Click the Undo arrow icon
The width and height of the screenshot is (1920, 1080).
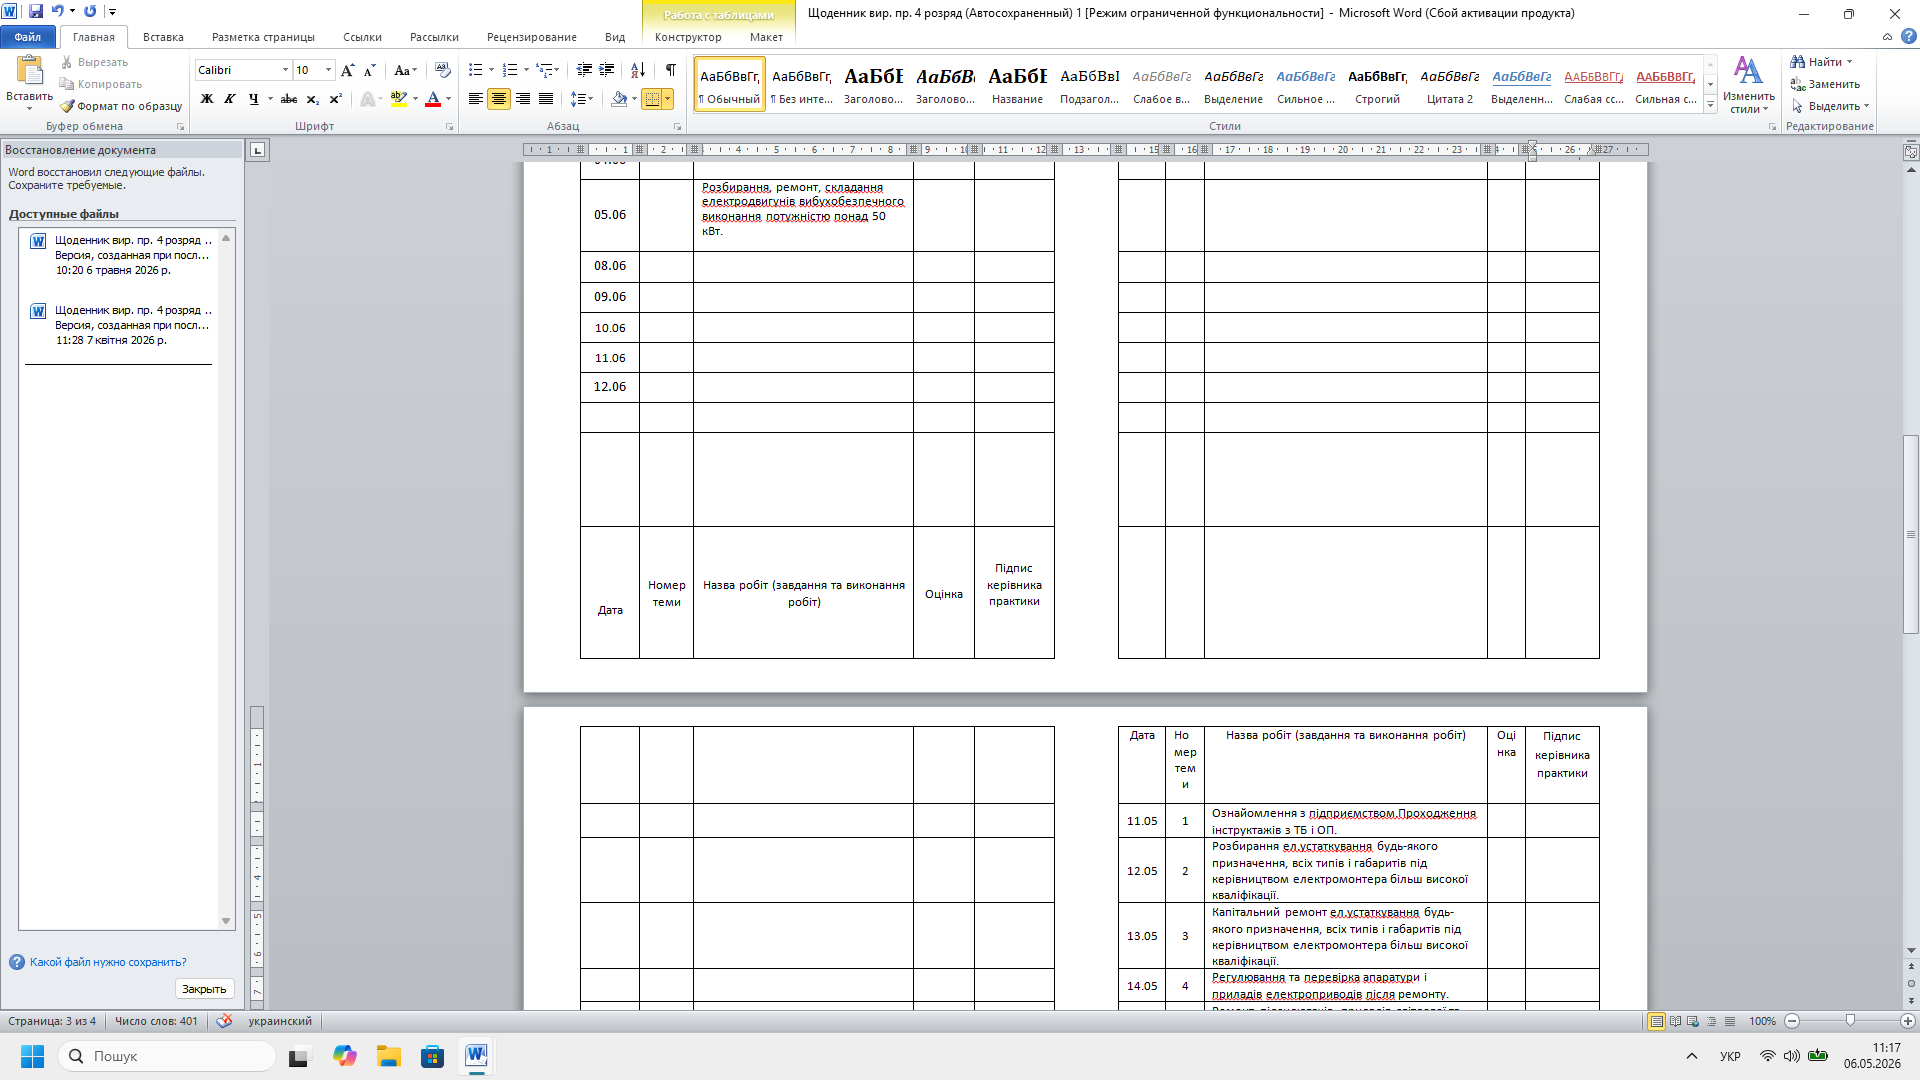[x=57, y=11]
